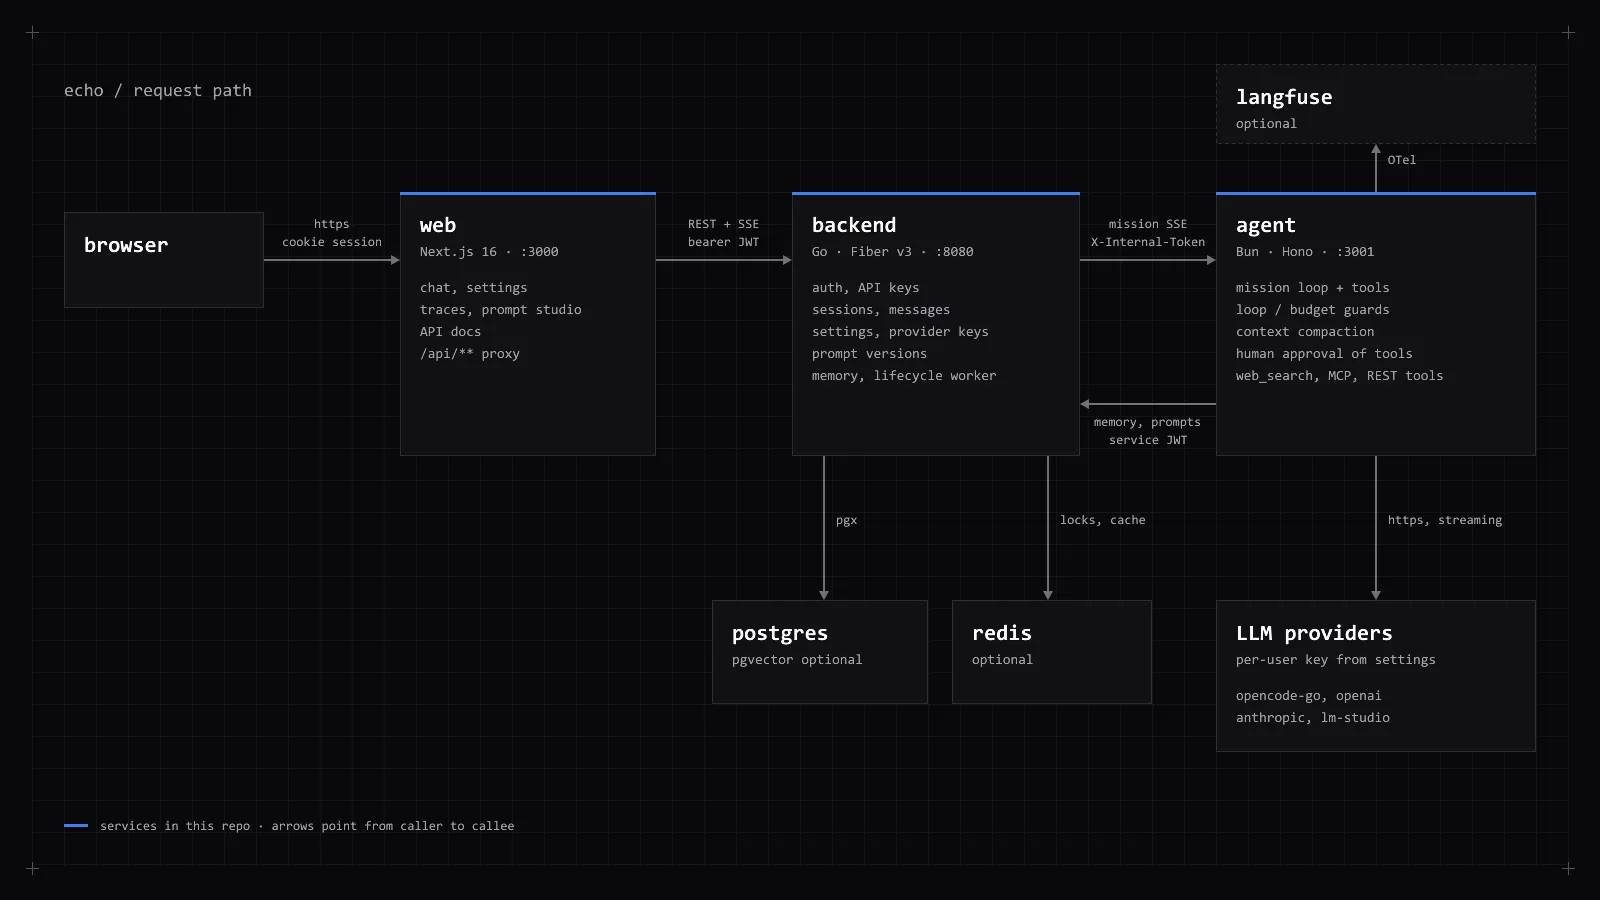Click the blue legend line marker
This screenshot has width=1600, height=900.
click(x=76, y=826)
